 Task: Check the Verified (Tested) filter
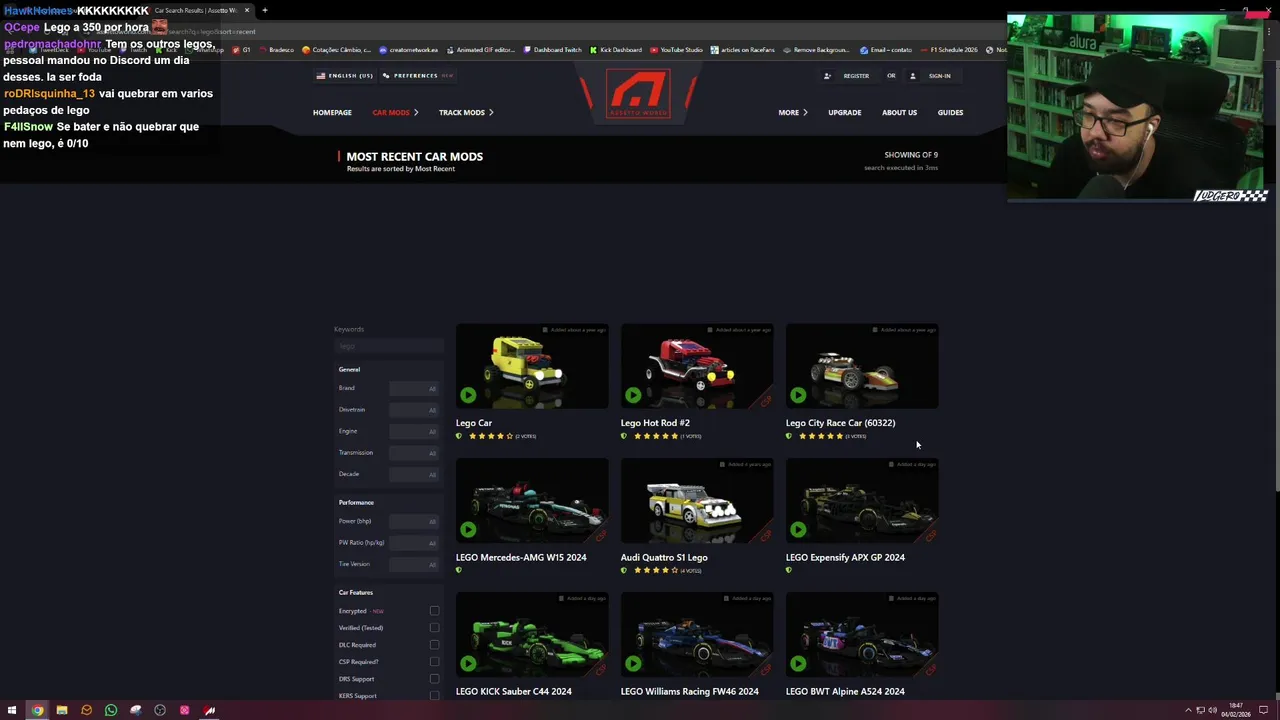coord(434,628)
